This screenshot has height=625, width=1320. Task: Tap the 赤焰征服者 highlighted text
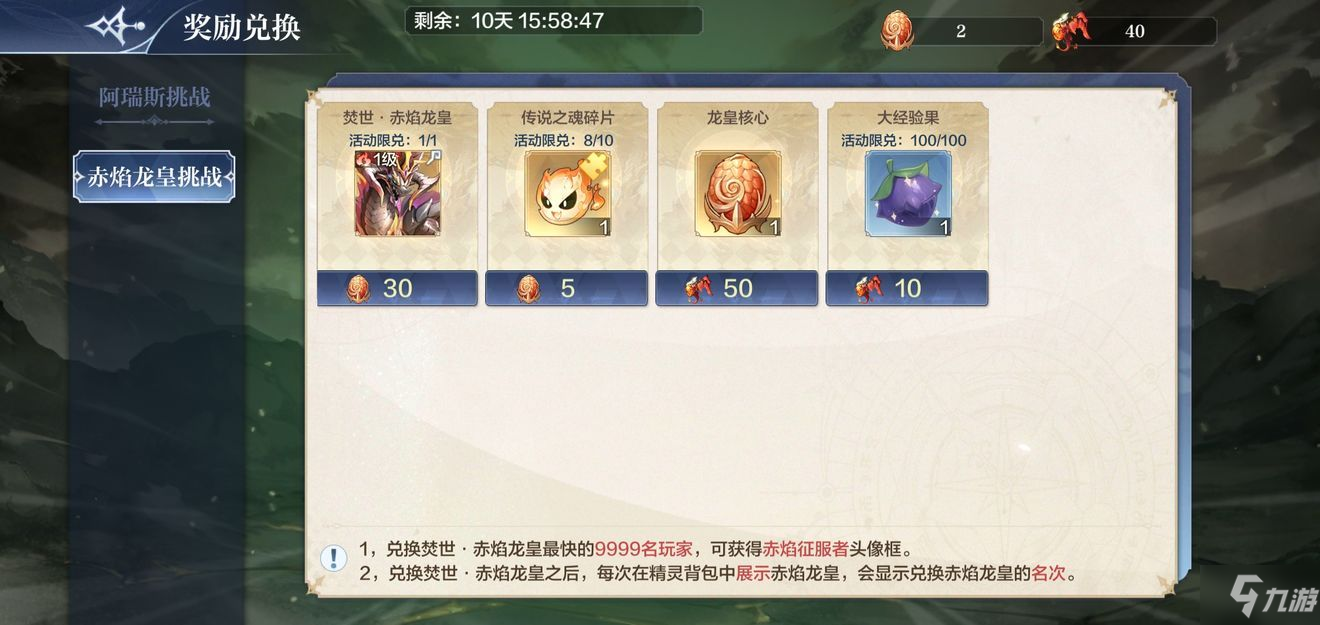pyautogui.click(x=806, y=549)
